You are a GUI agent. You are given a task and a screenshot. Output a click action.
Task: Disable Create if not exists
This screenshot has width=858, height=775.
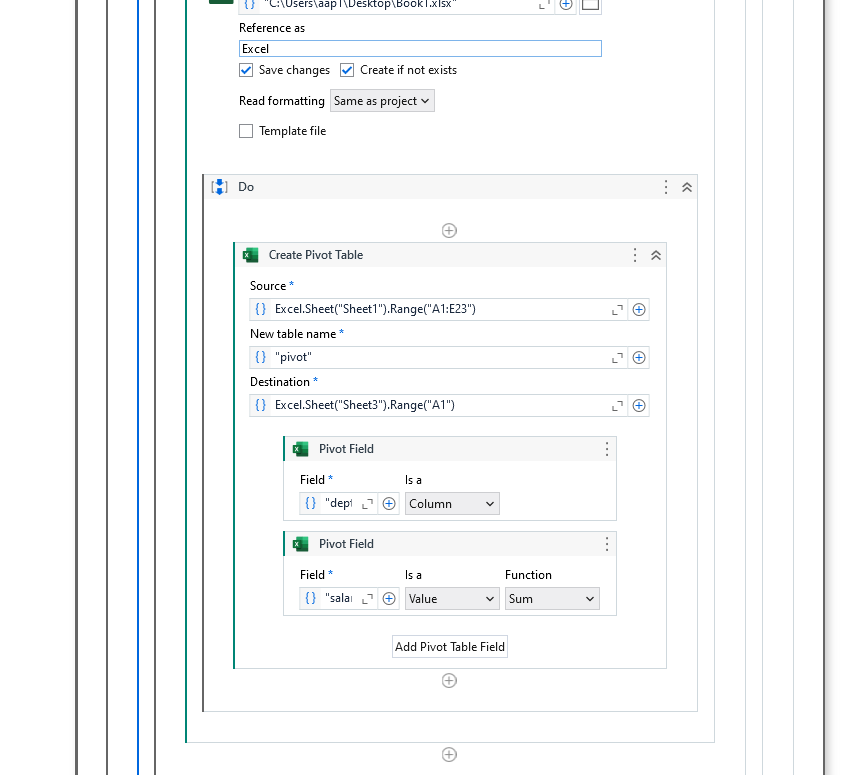pyautogui.click(x=346, y=70)
